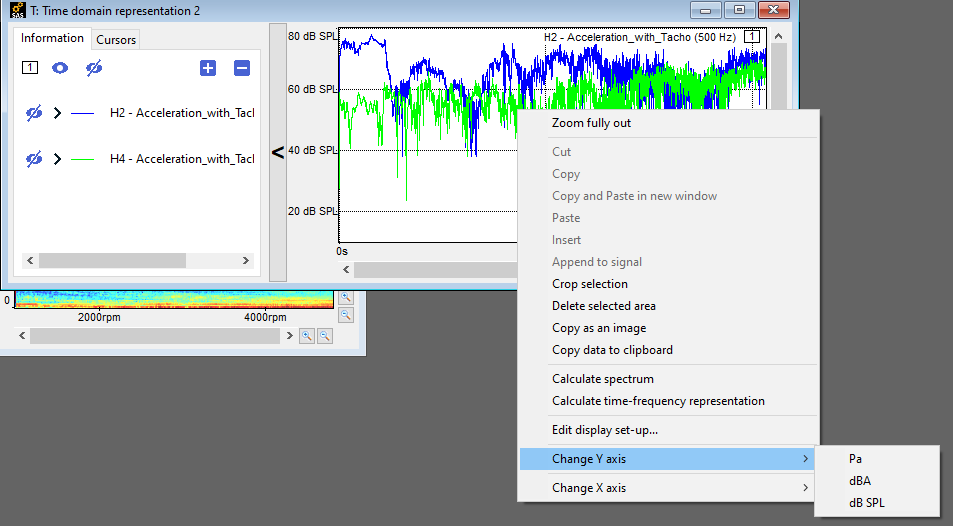Click the blue minus collapse-all icon
Image resolution: width=953 pixels, height=526 pixels.
click(242, 68)
